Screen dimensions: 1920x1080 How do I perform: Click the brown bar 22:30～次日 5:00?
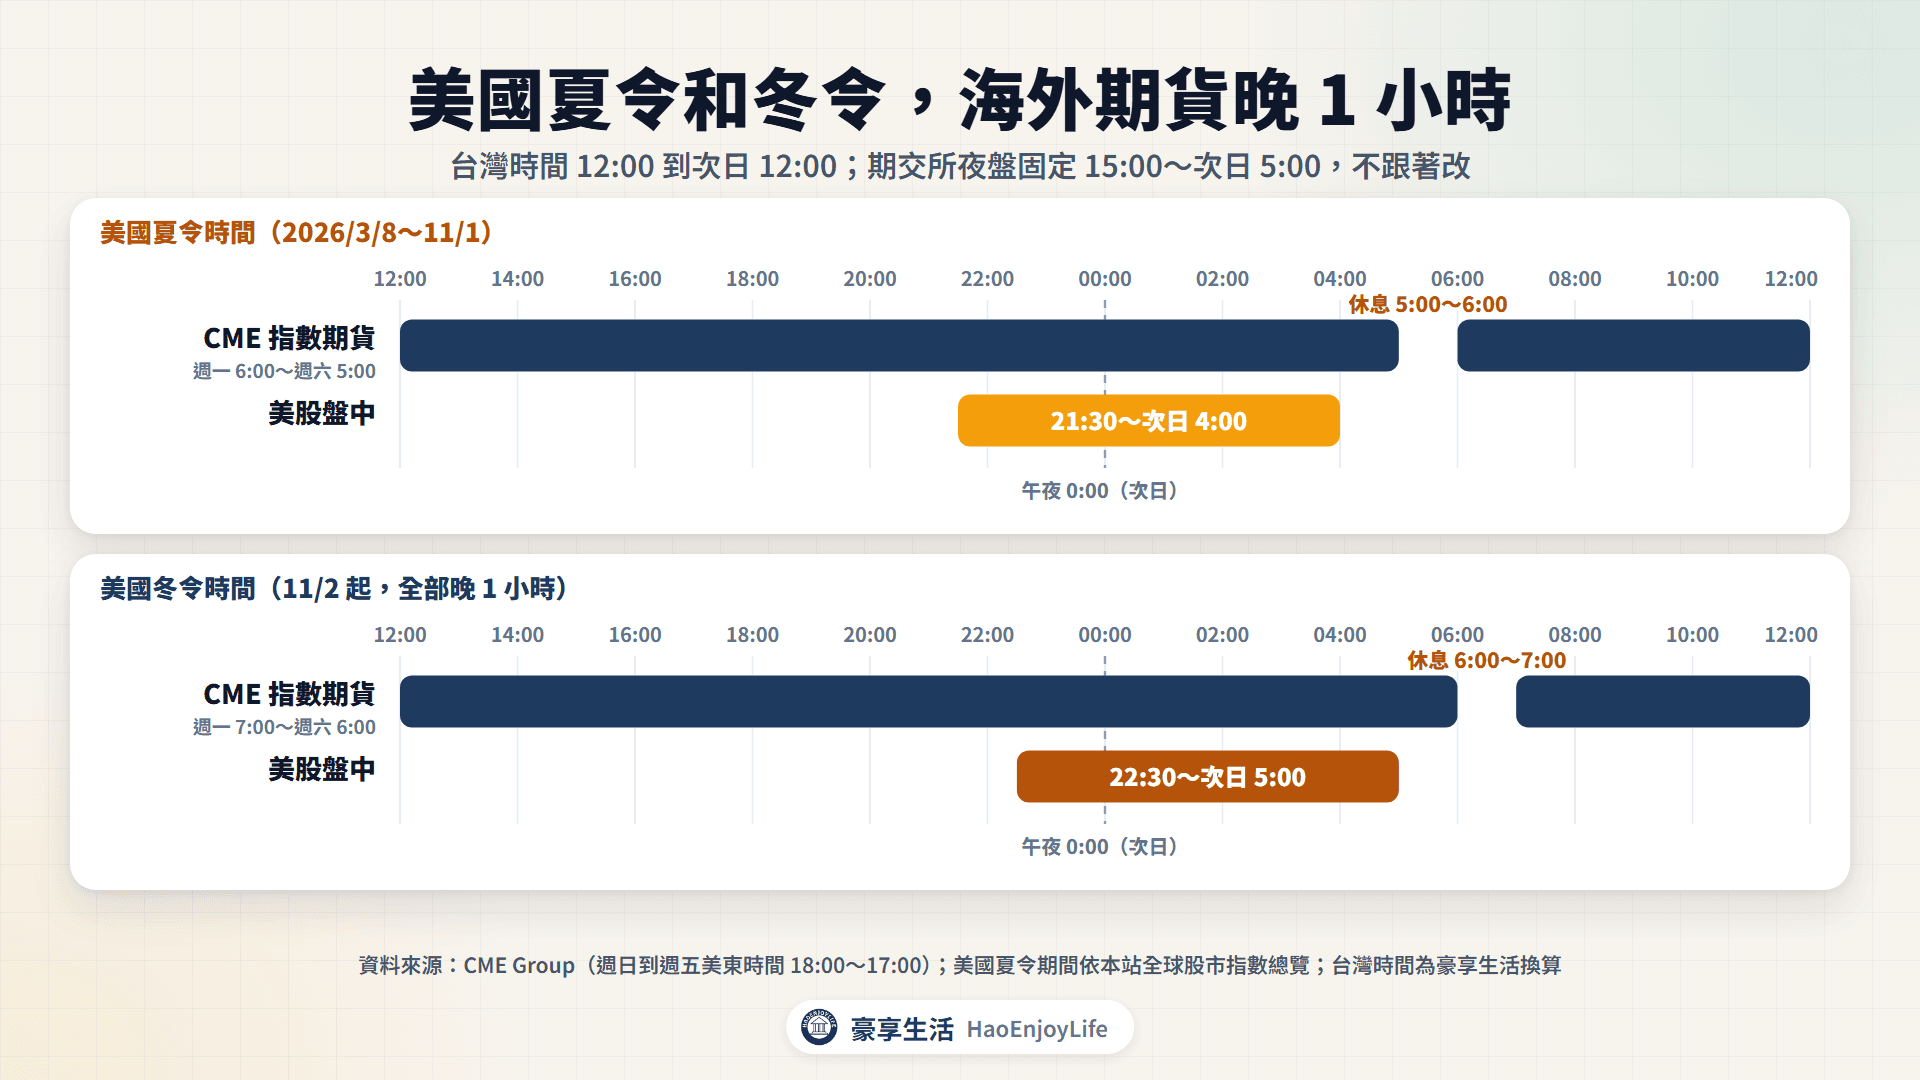(1208, 777)
